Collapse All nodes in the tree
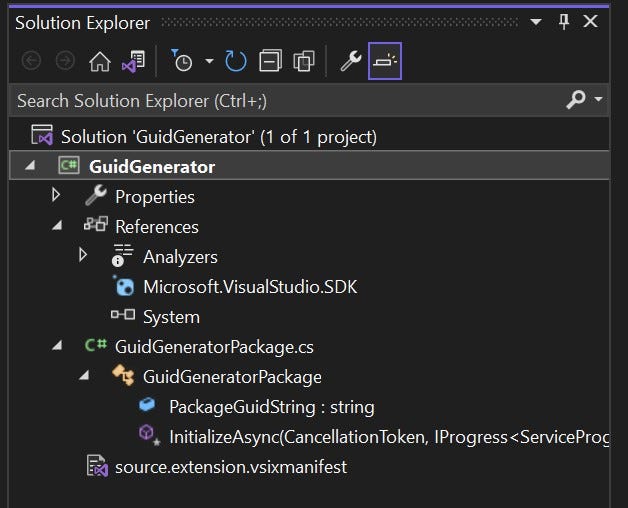628x508 pixels. point(270,61)
